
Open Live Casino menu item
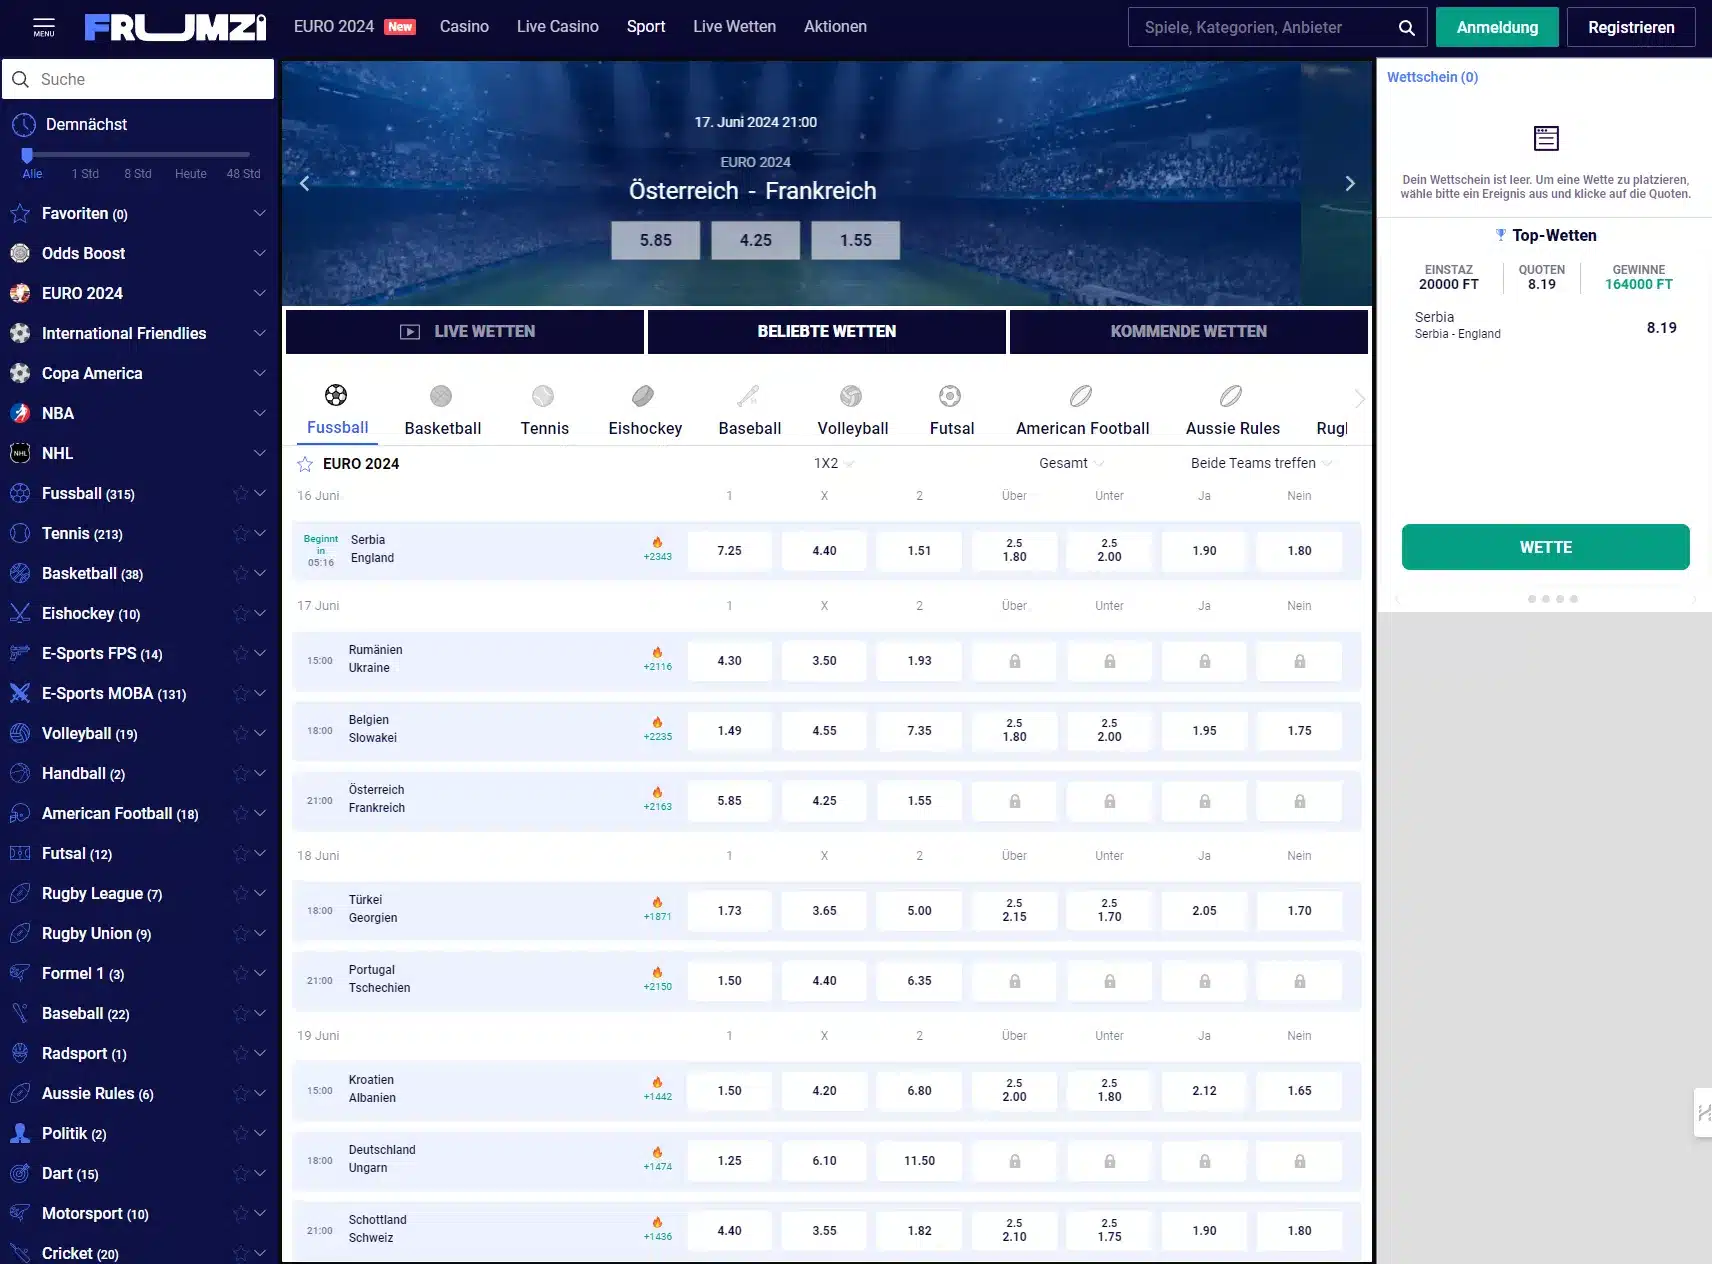(x=557, y=27)
